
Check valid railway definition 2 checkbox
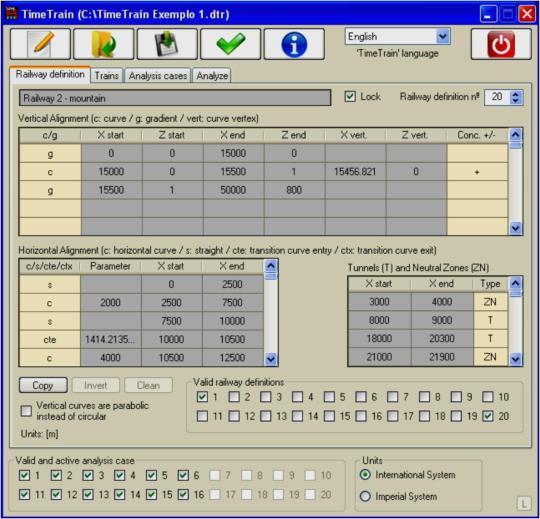pyautogui.click(x=234, y=397)
